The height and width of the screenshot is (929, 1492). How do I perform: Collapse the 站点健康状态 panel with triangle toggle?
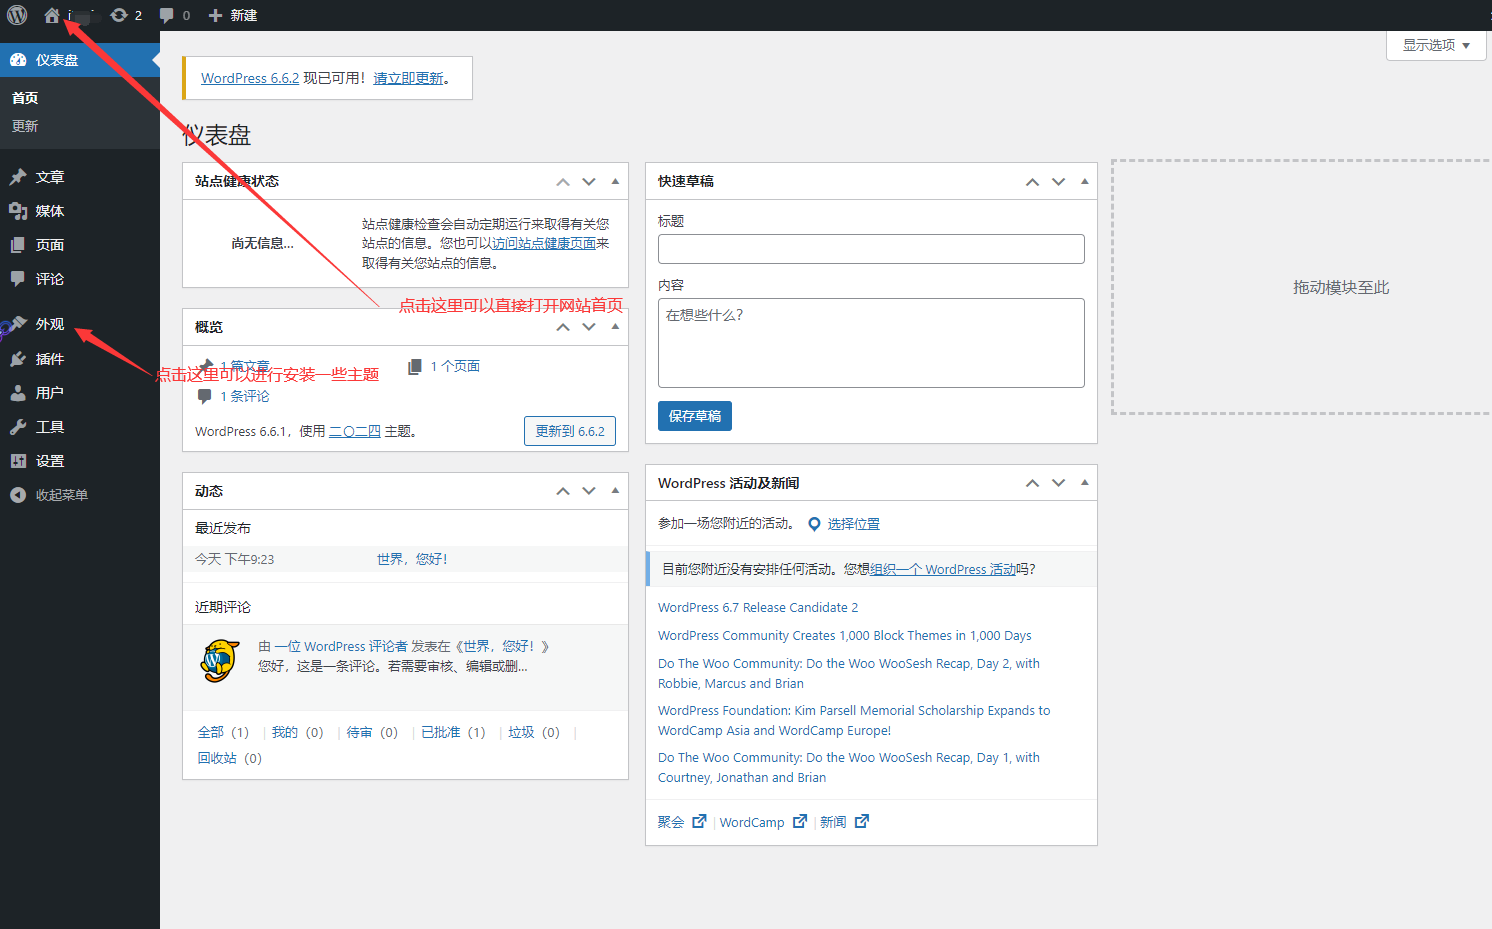click(x=615, y=181)
